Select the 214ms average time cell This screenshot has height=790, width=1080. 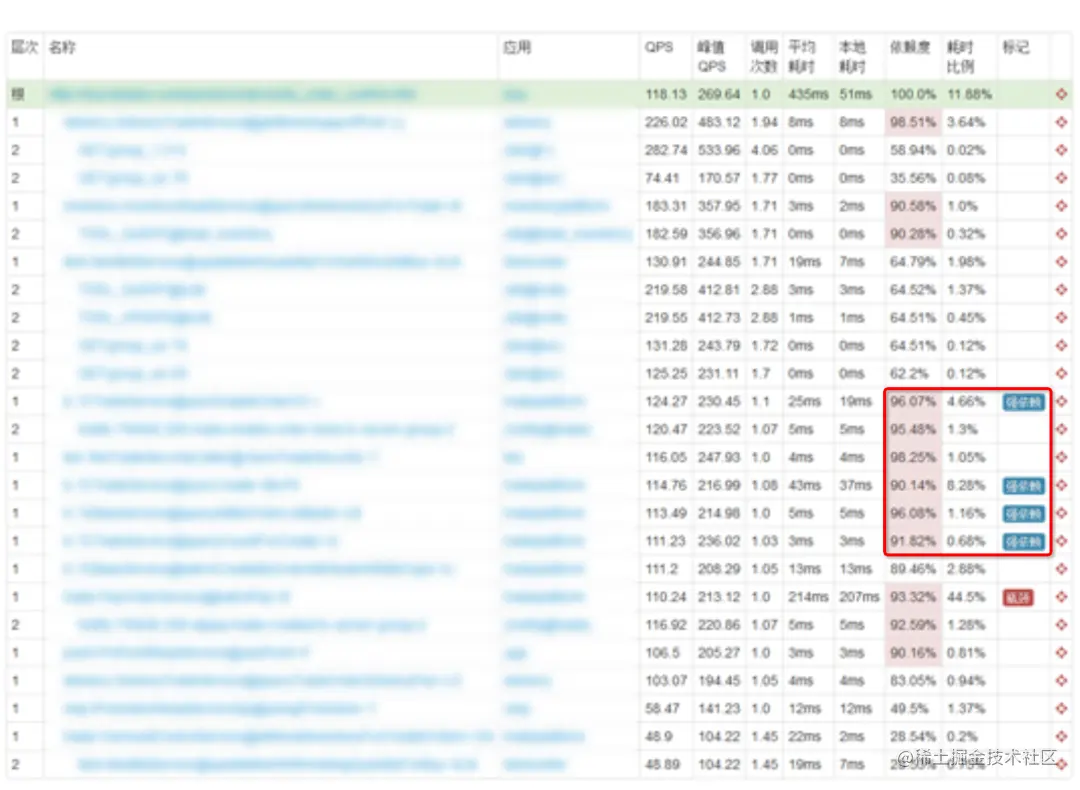tap(808, 597)
